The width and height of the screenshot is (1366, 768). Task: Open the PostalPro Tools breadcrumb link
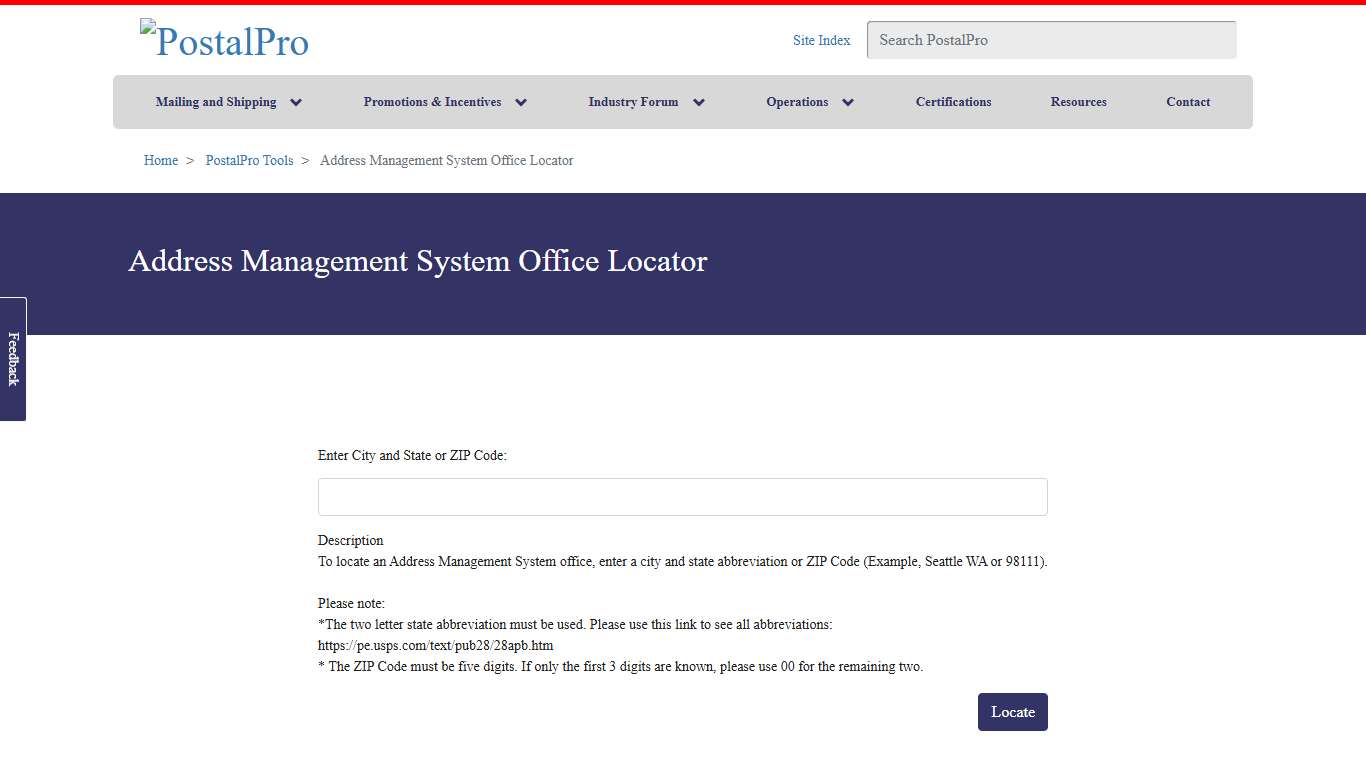click(249, 160)
